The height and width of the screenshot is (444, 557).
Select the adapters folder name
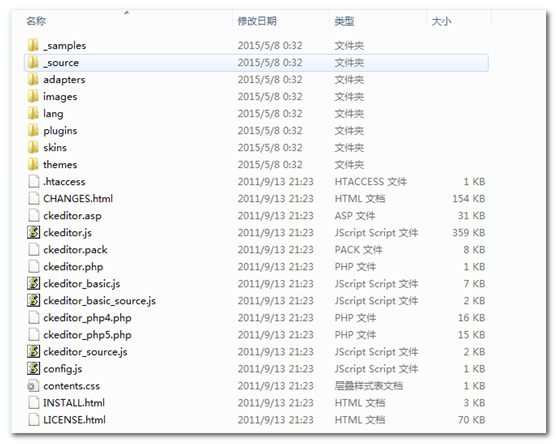[x=64, y=80]
